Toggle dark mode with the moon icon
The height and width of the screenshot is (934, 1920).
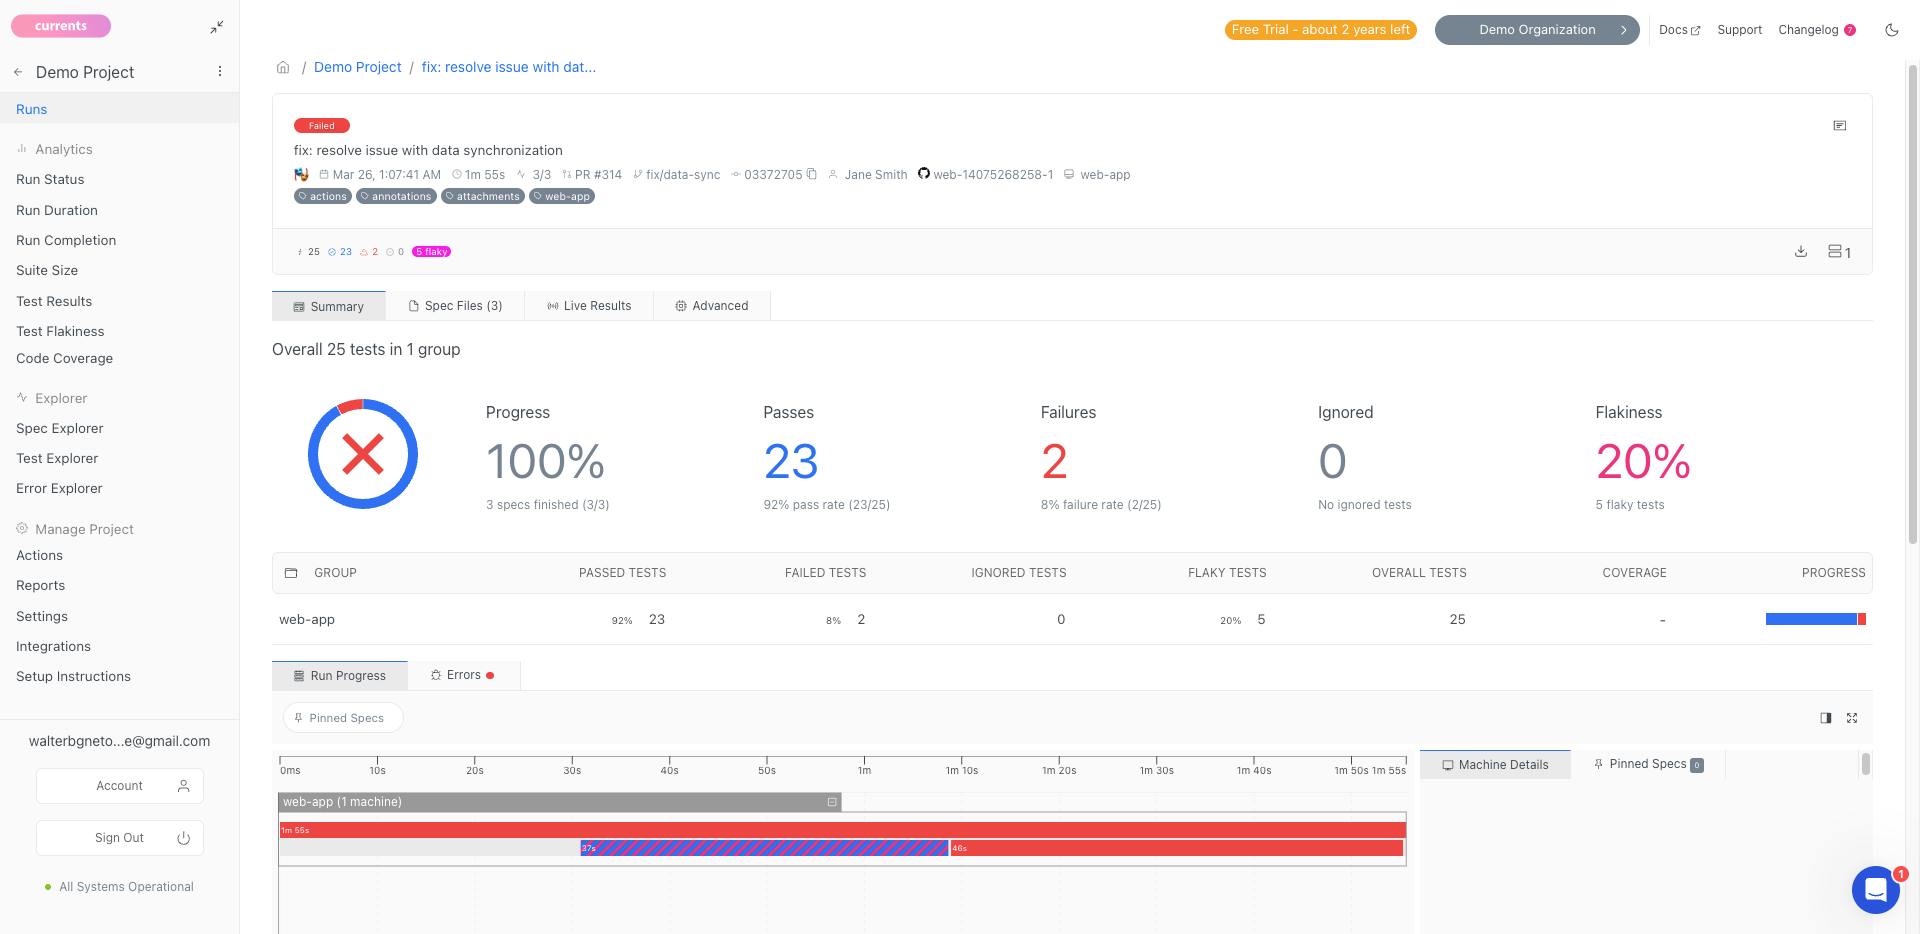pos(1891,30)
